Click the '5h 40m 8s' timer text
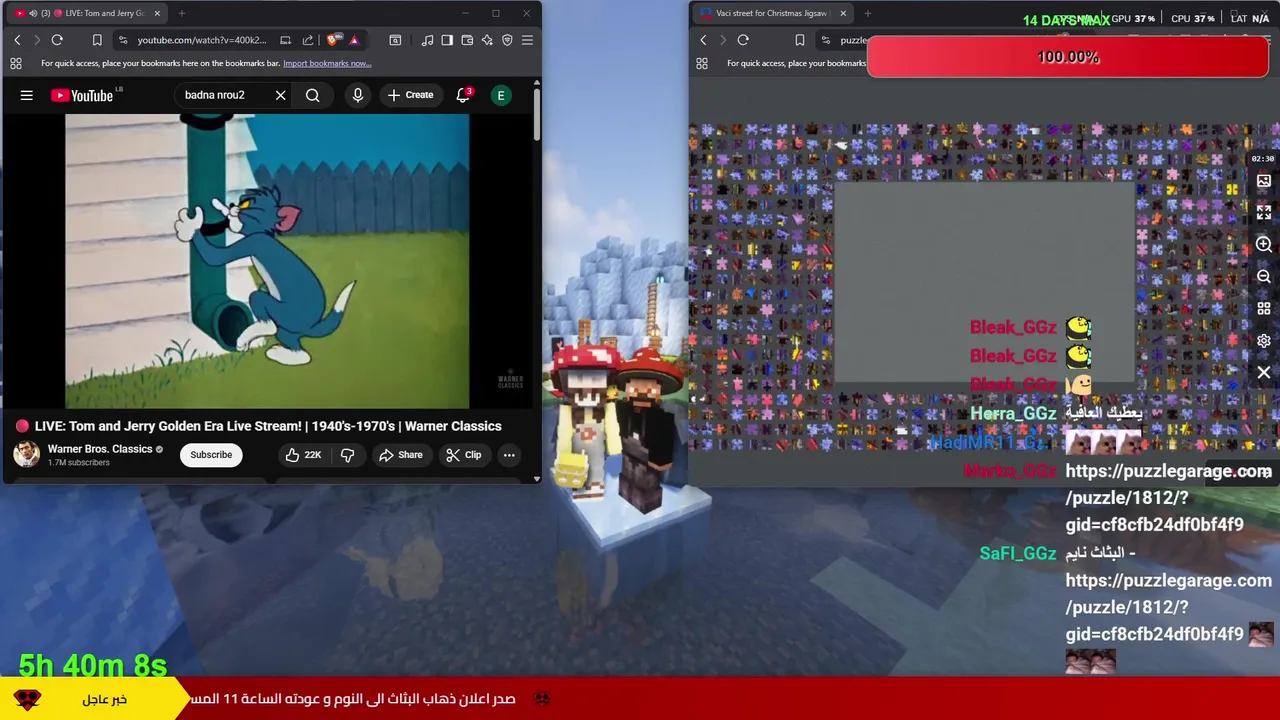This screenshot has width=1280, height=720. coord(93,666)
